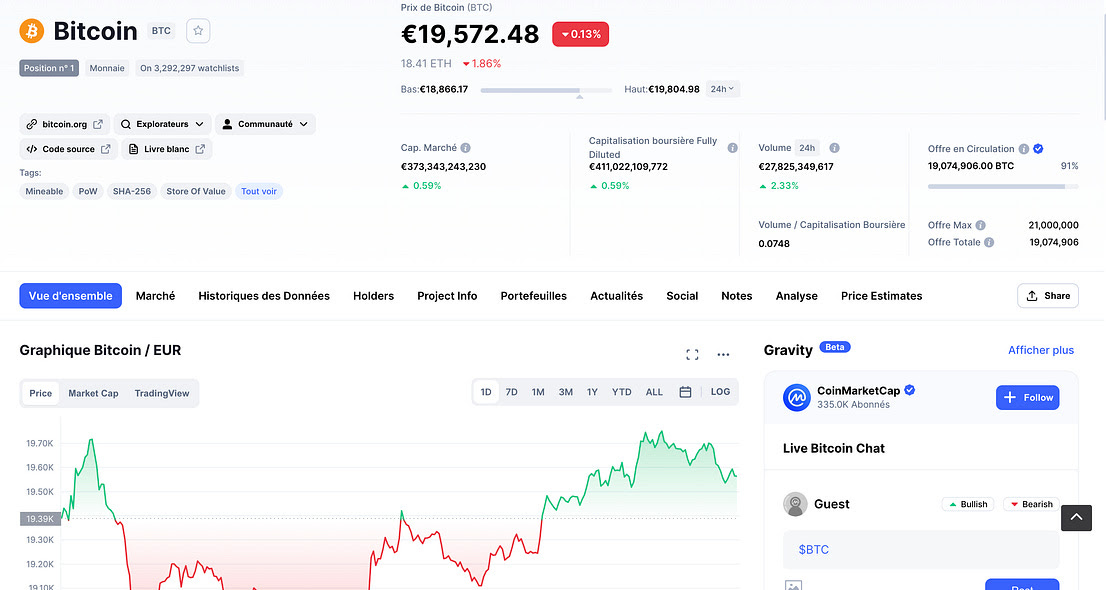This screenshot has width=1106, height=590.
Task: Click info icon beside Offre Max
Action: [980, 225]
